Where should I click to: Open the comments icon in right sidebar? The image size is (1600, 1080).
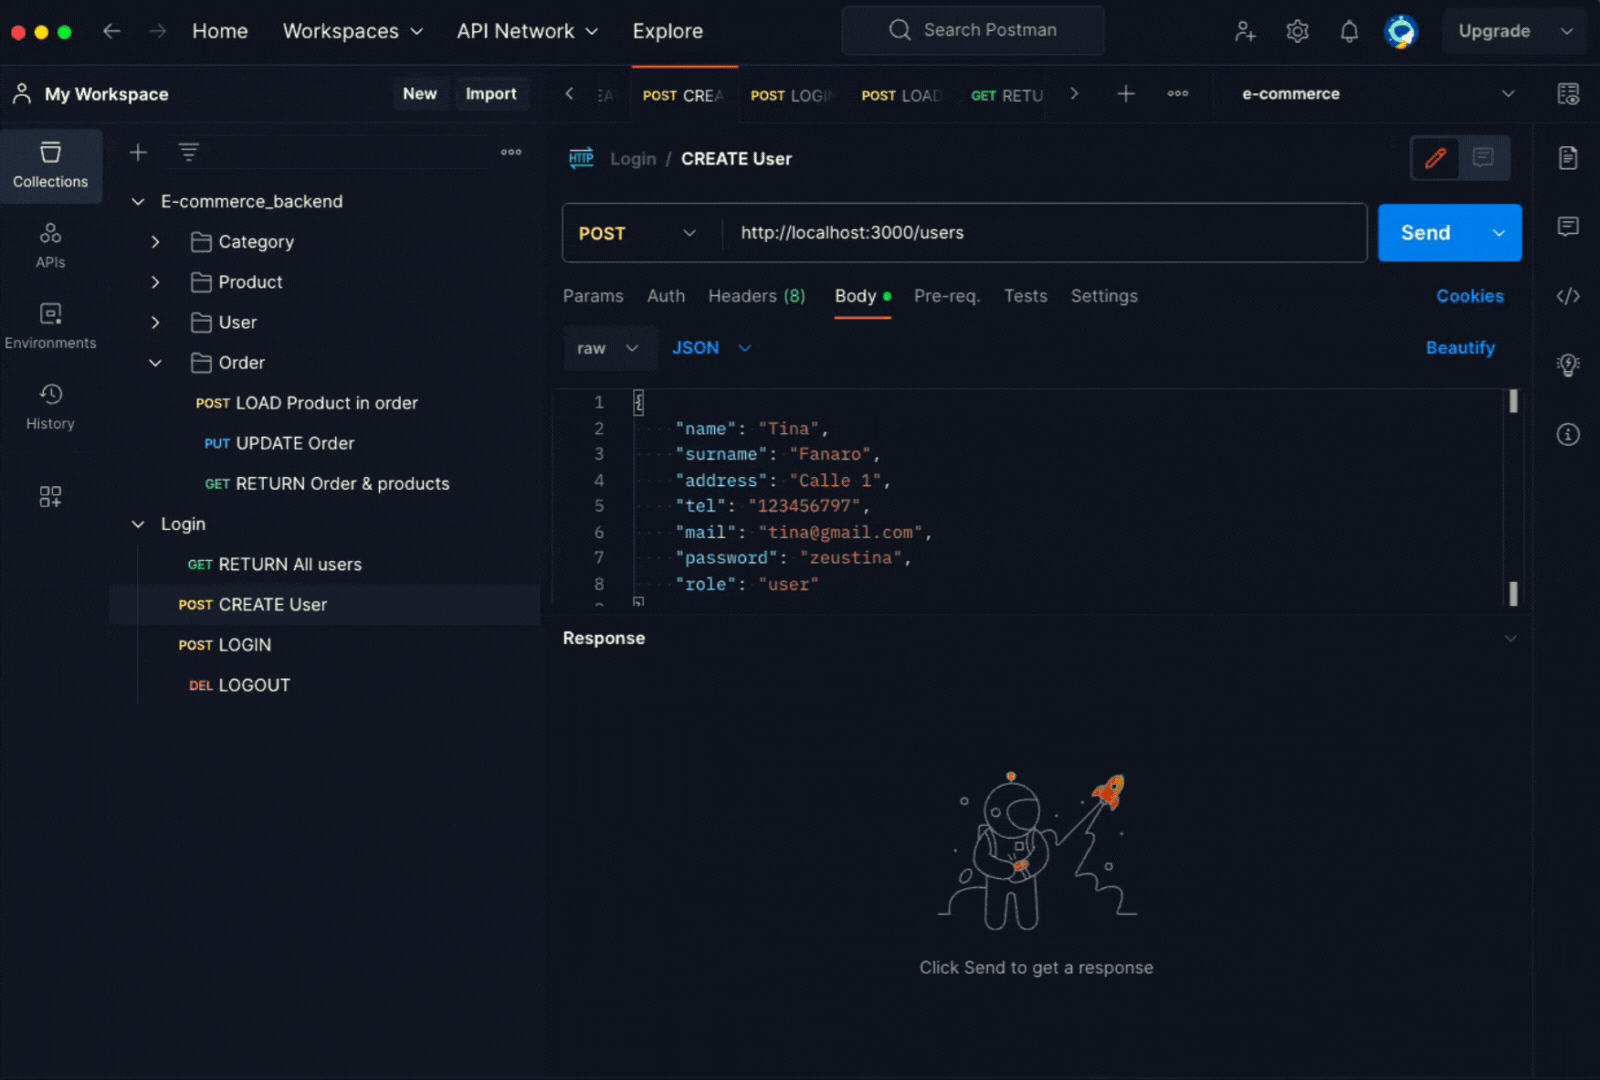(1568, 226)
